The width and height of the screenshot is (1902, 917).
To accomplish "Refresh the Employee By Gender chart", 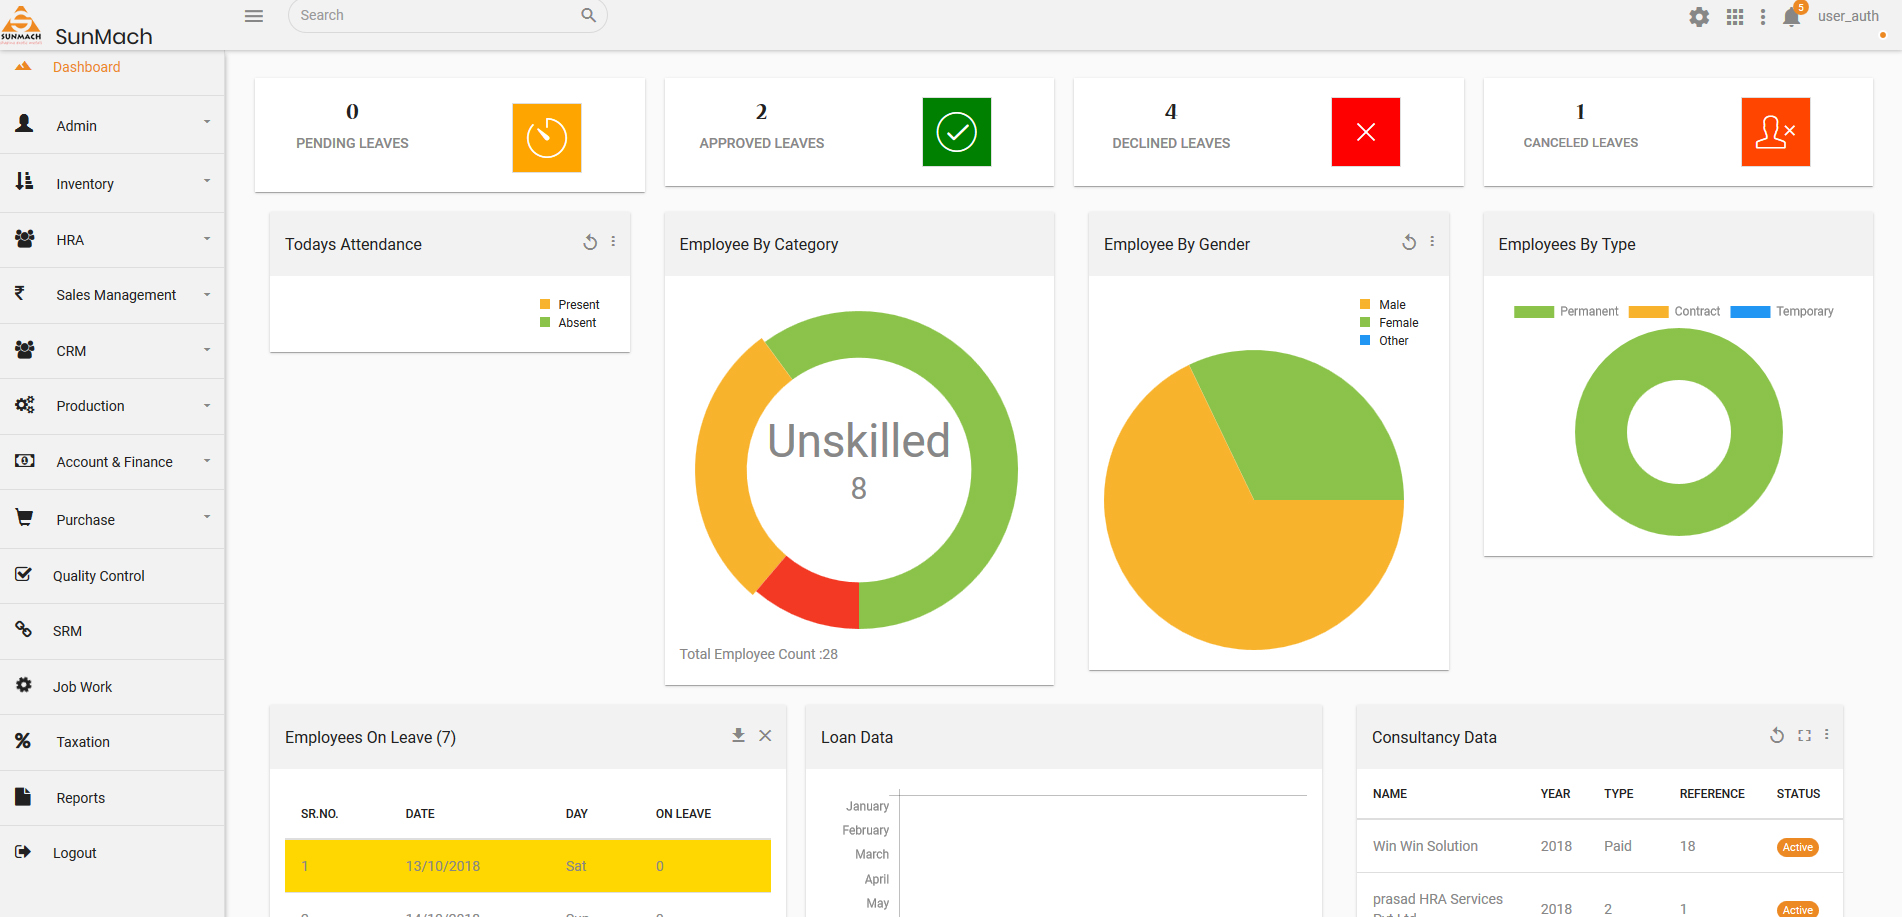I will pyautogui.click(x=1409, y=242).
